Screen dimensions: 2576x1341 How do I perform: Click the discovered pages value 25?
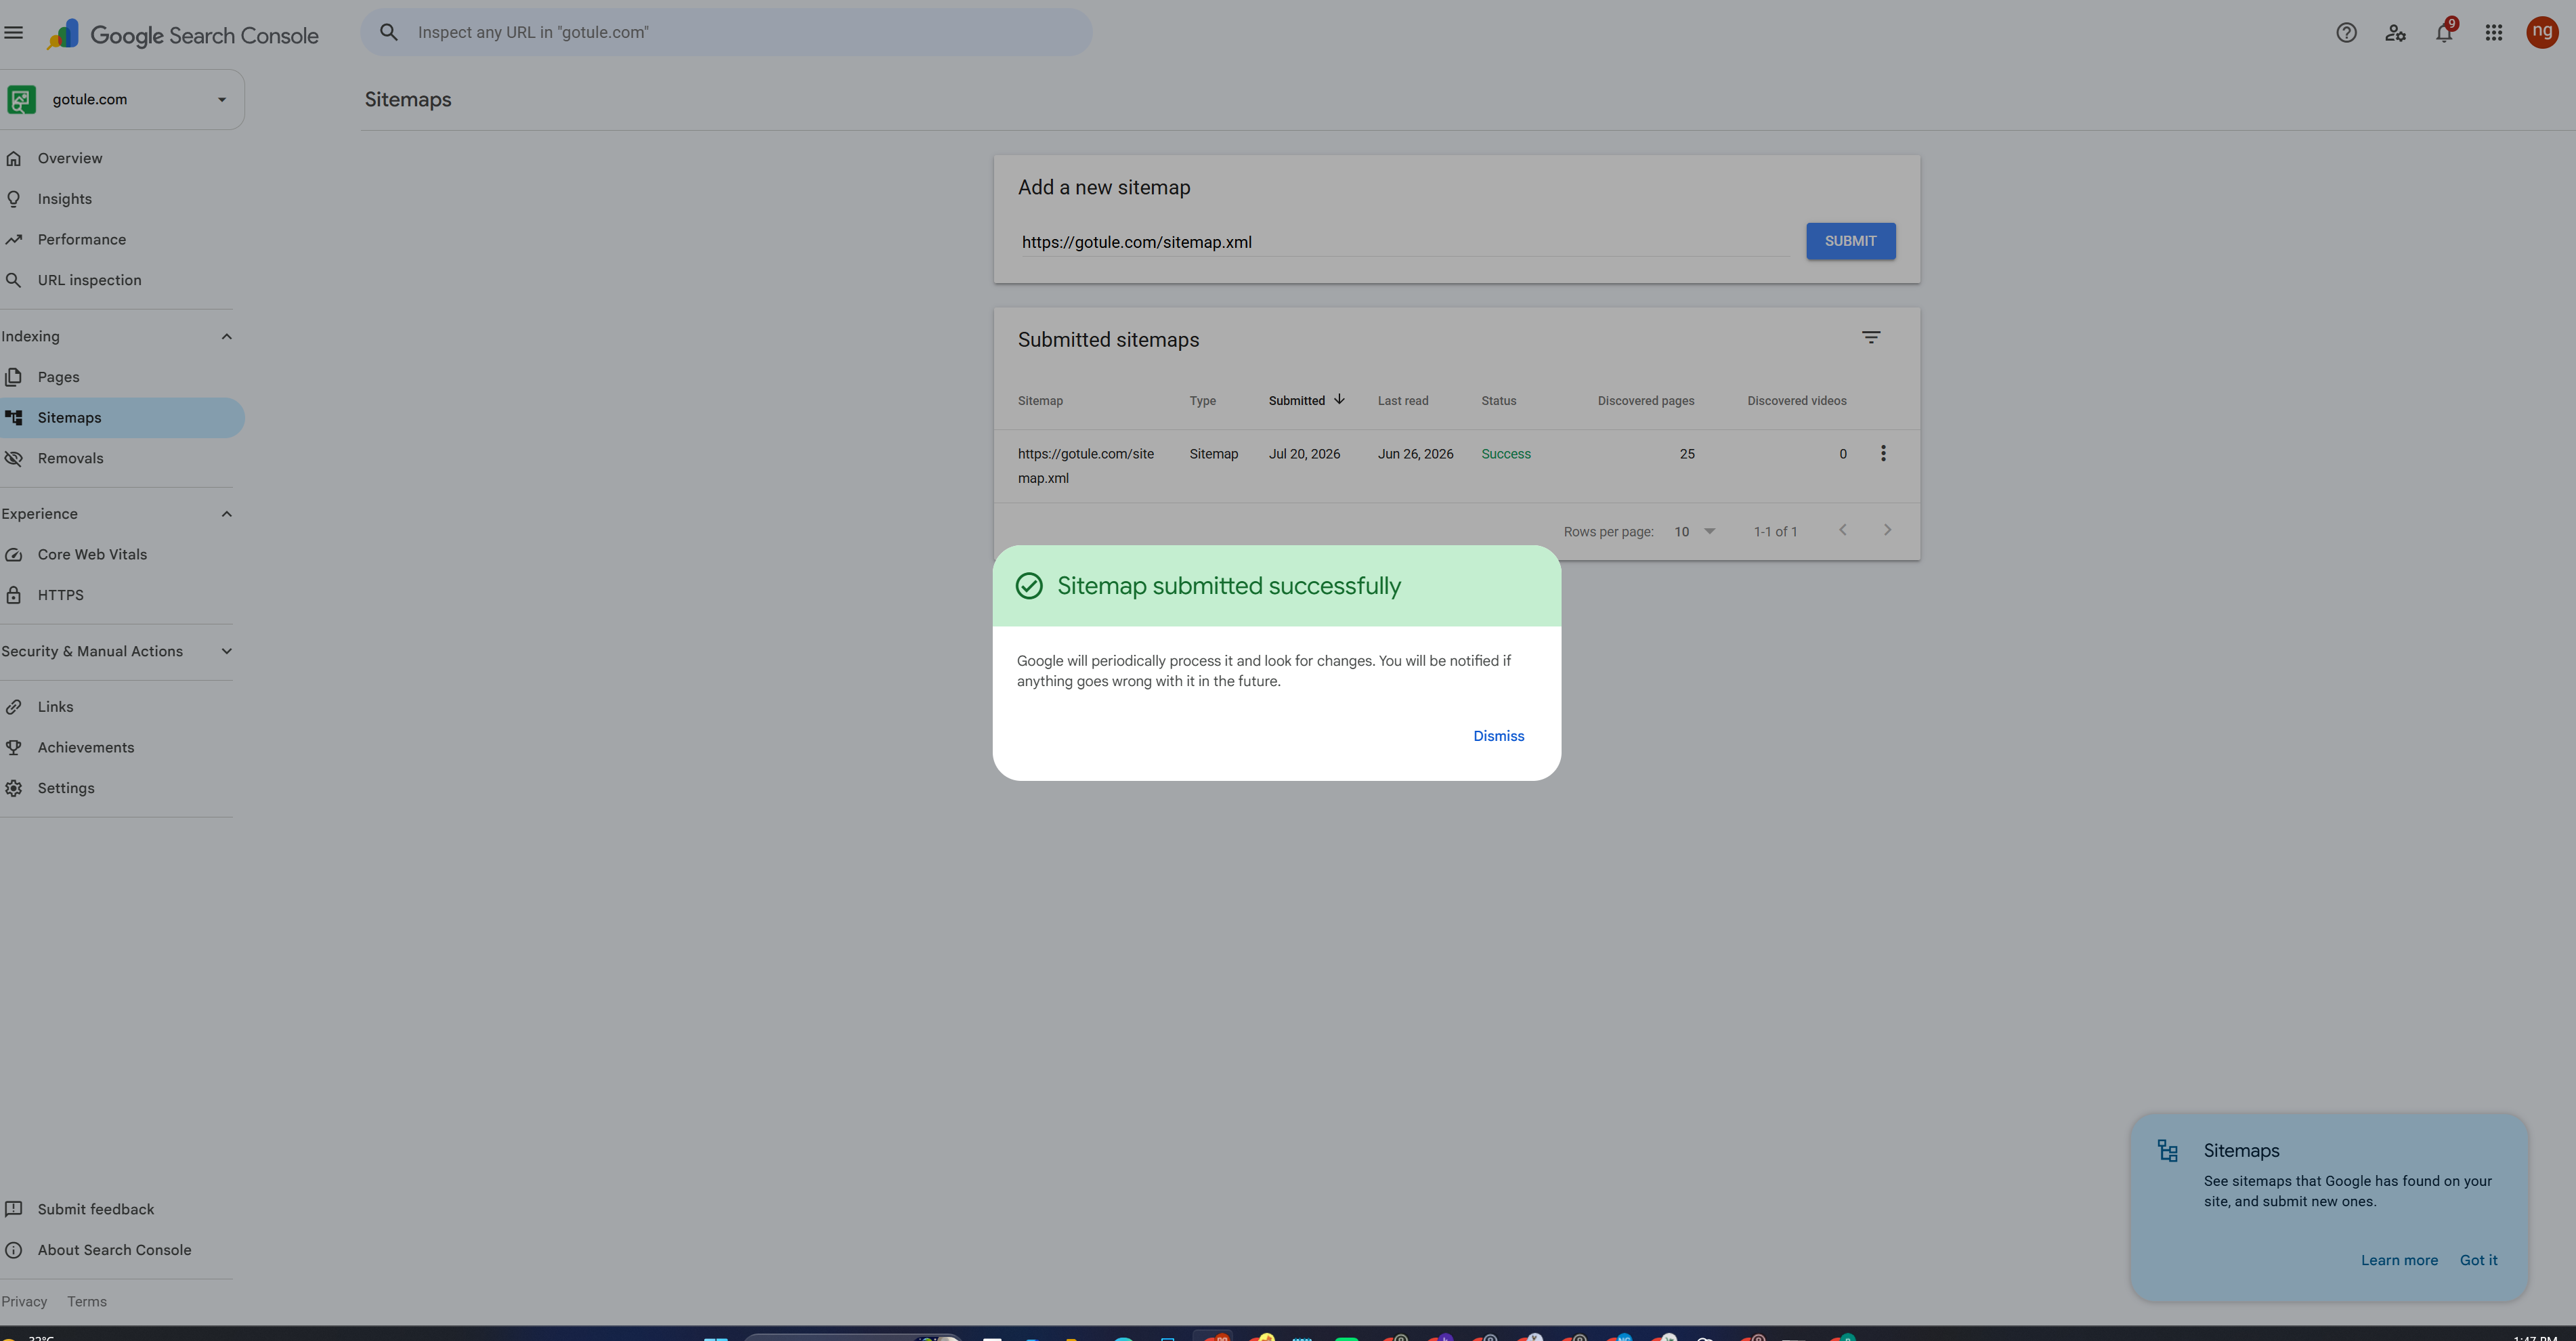[x=1687, y=454]
